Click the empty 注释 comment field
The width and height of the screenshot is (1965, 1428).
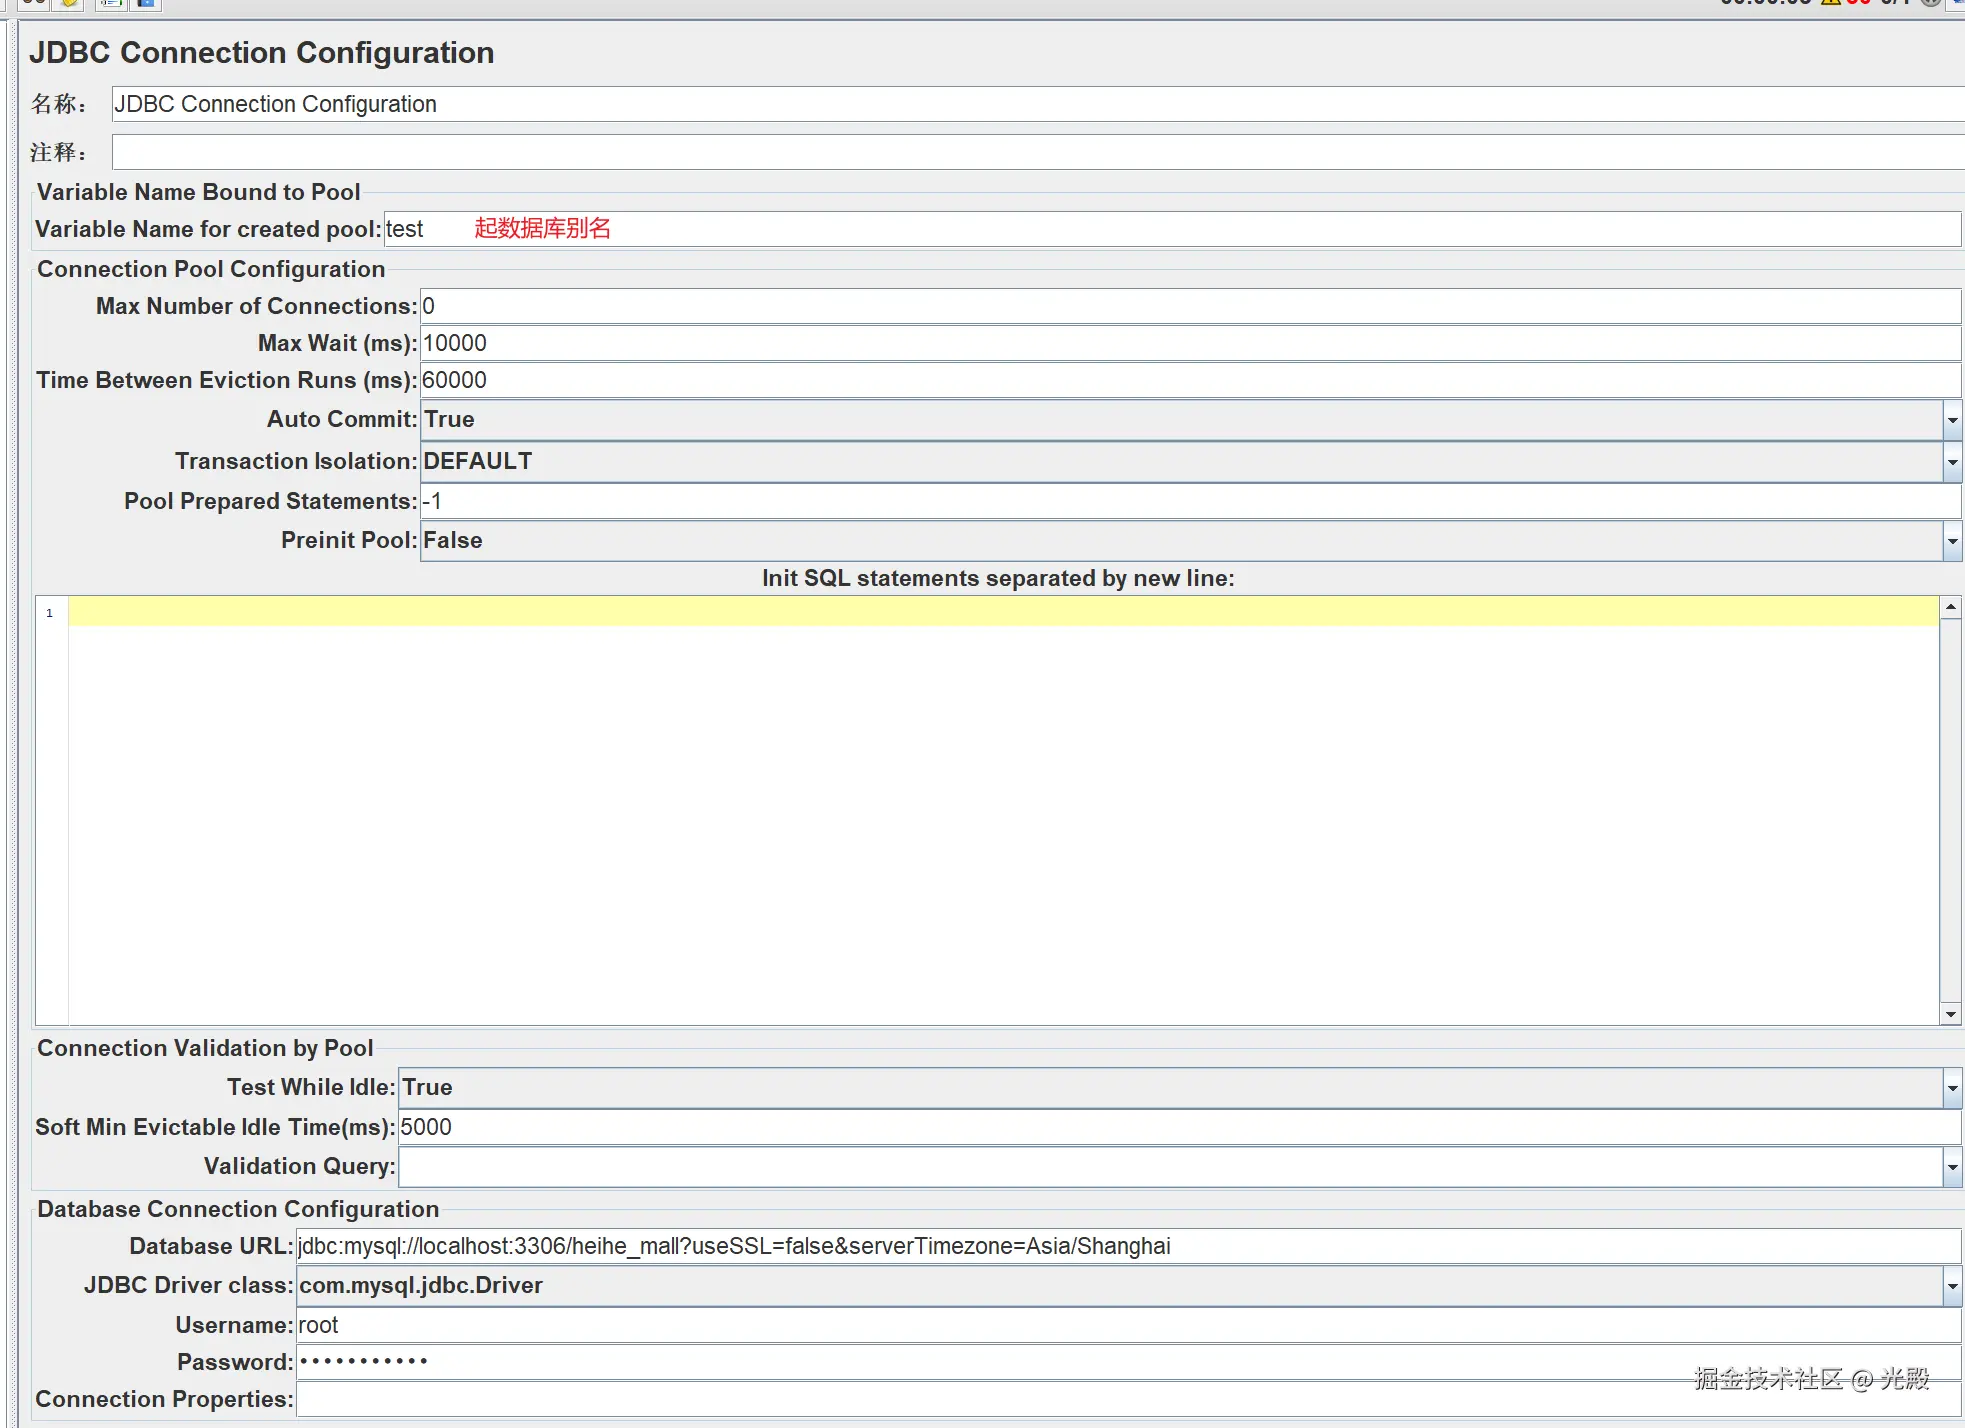coord(1000,152)
